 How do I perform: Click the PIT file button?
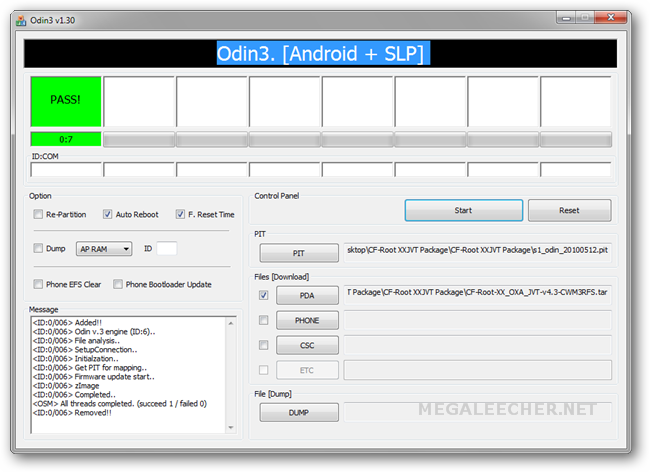[x=299, y=253]
